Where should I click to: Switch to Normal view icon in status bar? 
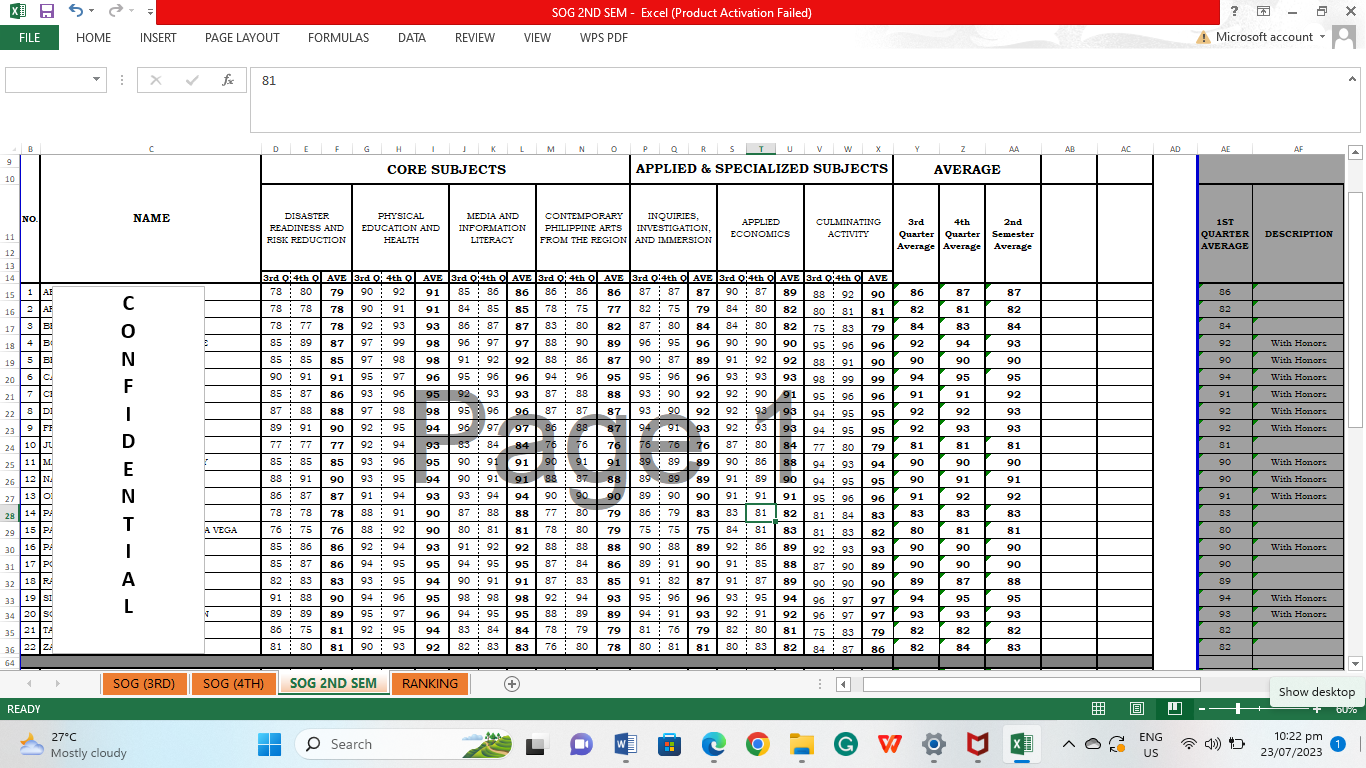[1098, 709]
